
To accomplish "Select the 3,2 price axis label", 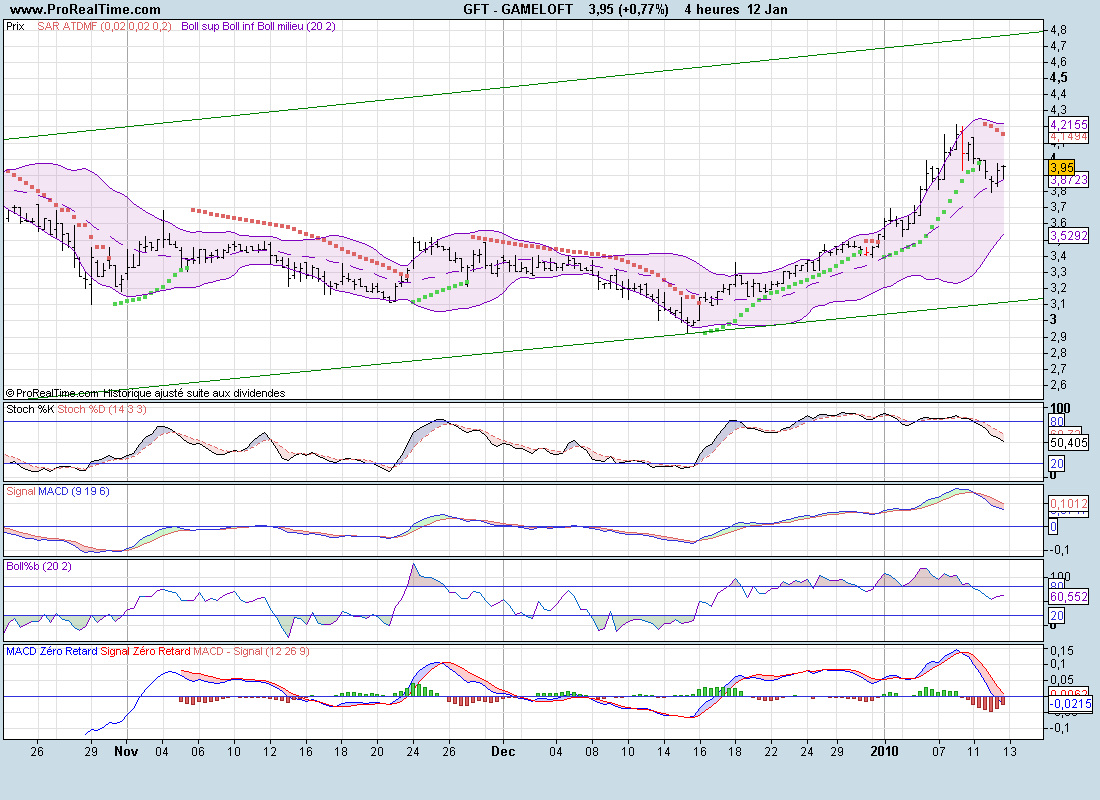I will [x=1059, y=288].
